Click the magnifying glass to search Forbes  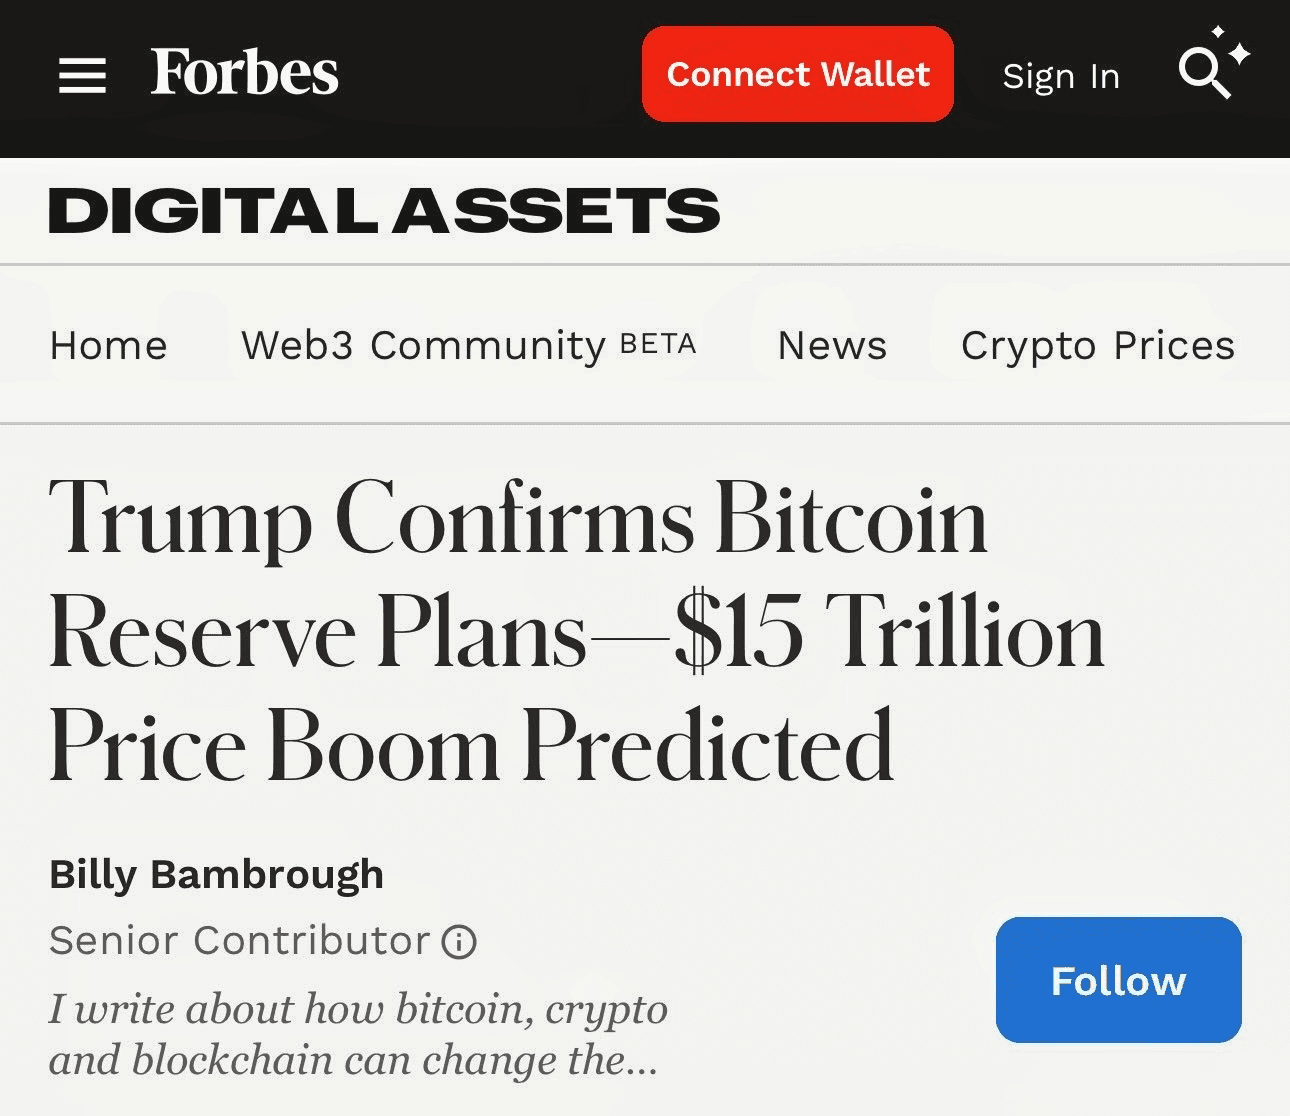point(1205,70)
